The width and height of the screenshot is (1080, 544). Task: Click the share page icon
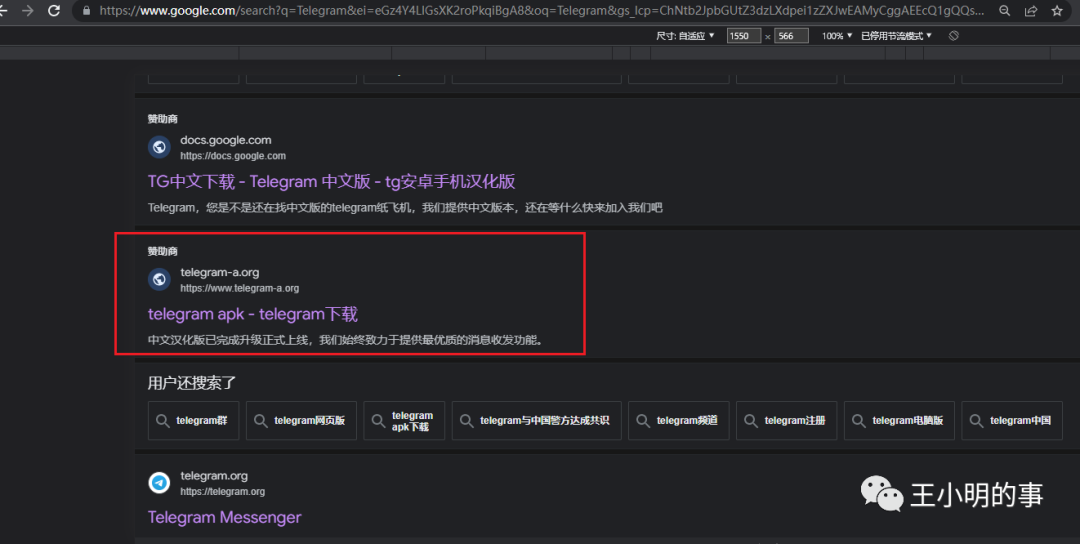click(1031, 11)
